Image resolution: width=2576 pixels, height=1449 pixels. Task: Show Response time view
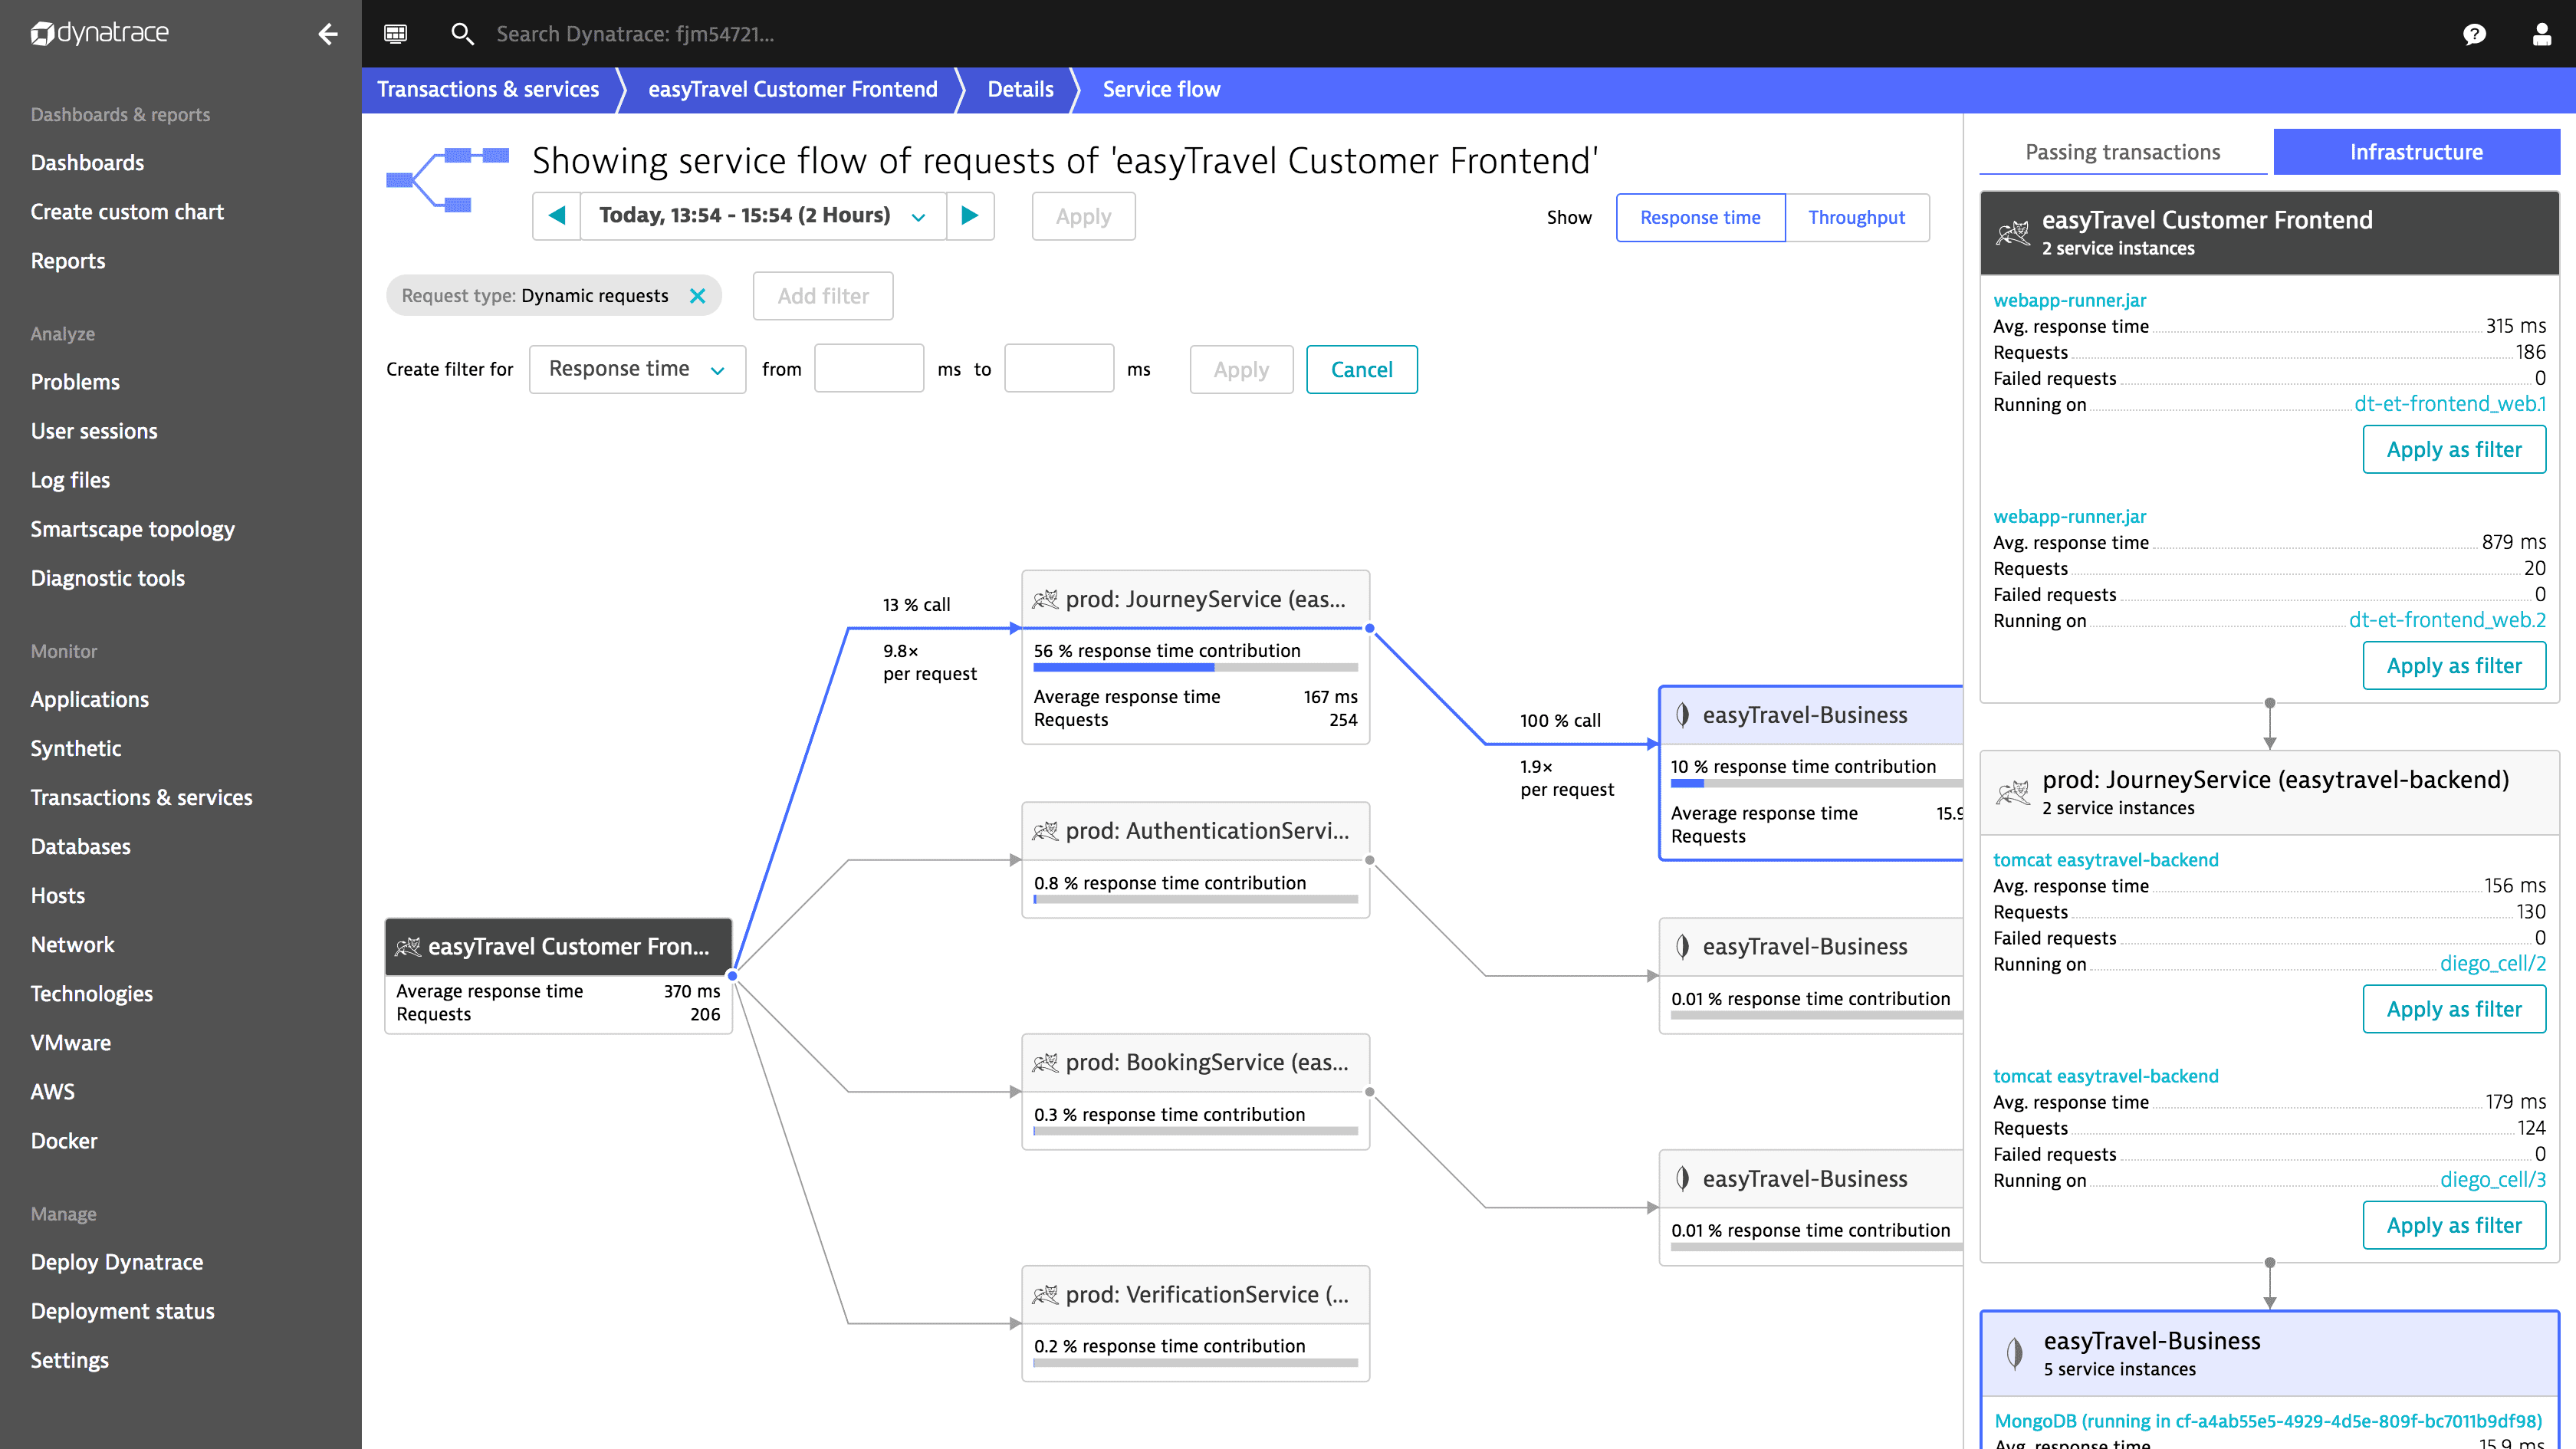pos(1700,217)
